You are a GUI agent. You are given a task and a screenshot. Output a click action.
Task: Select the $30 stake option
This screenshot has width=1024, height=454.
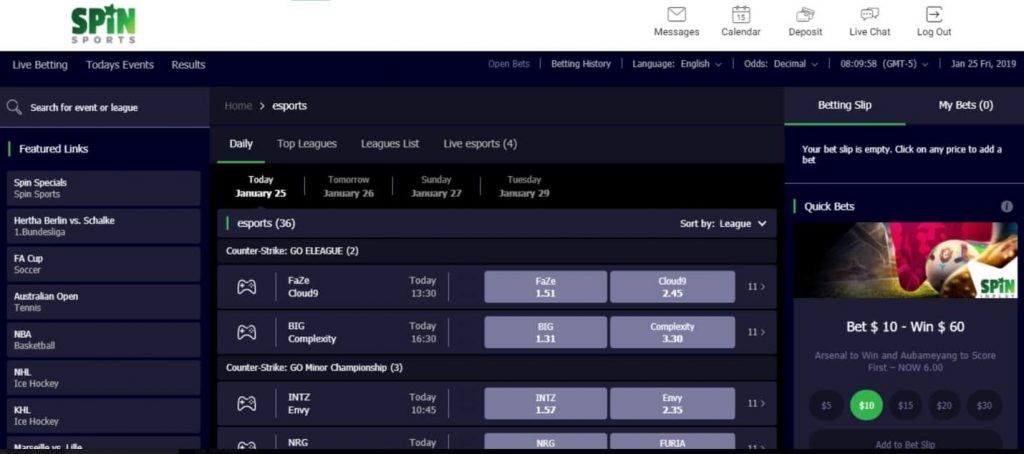click(984, 406)
